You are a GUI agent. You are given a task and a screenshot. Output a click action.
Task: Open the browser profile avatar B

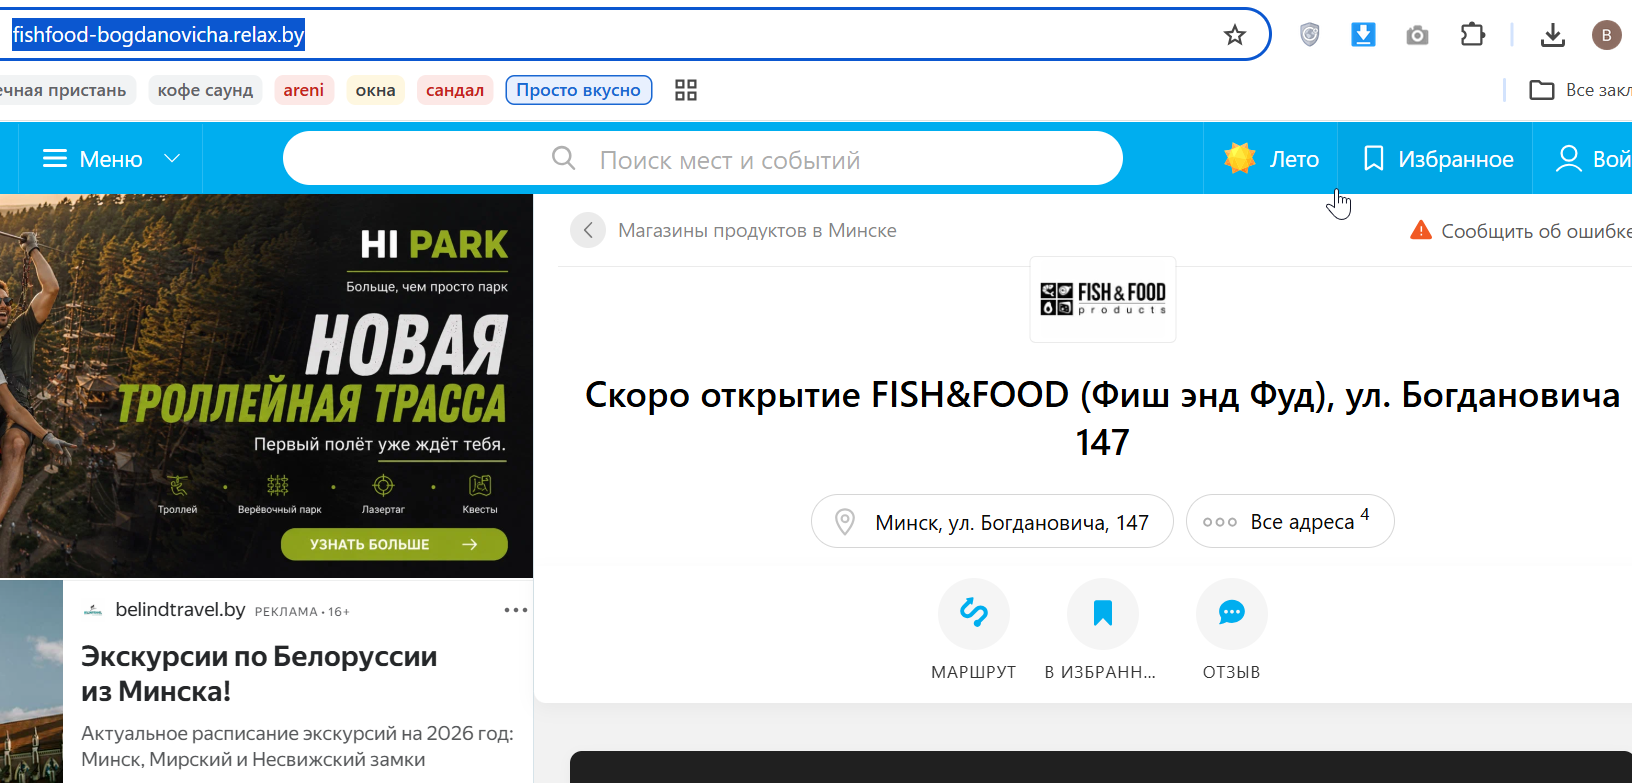pyautogui.click(x=1606, y=35)
